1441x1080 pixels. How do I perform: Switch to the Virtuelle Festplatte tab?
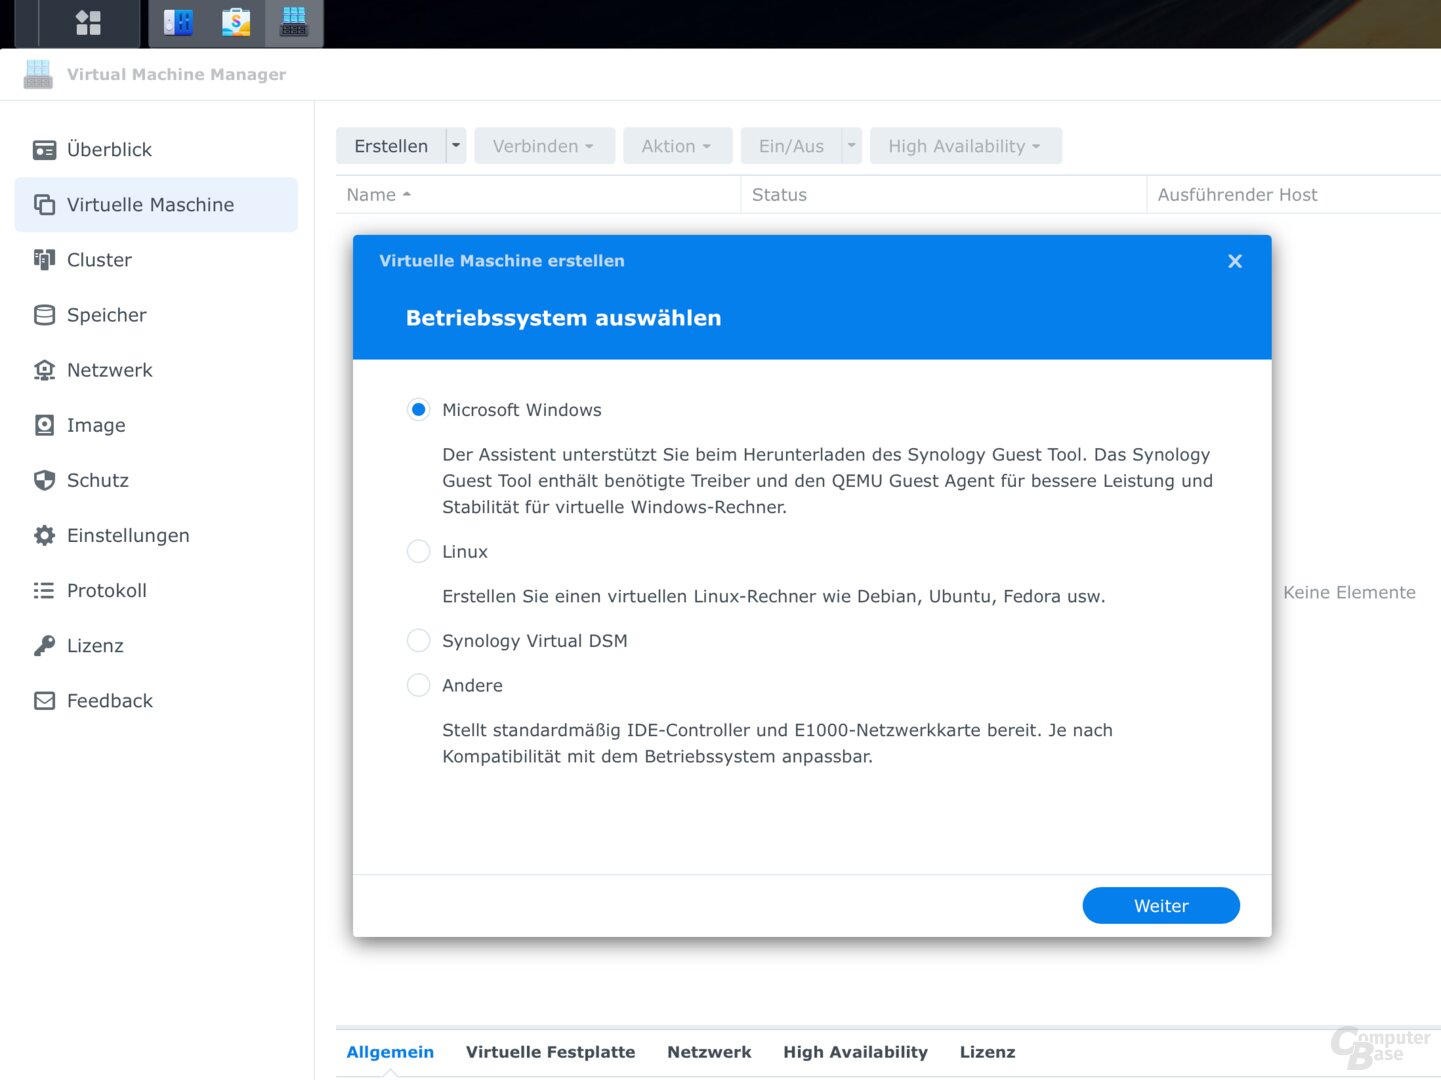[550, 1052]
